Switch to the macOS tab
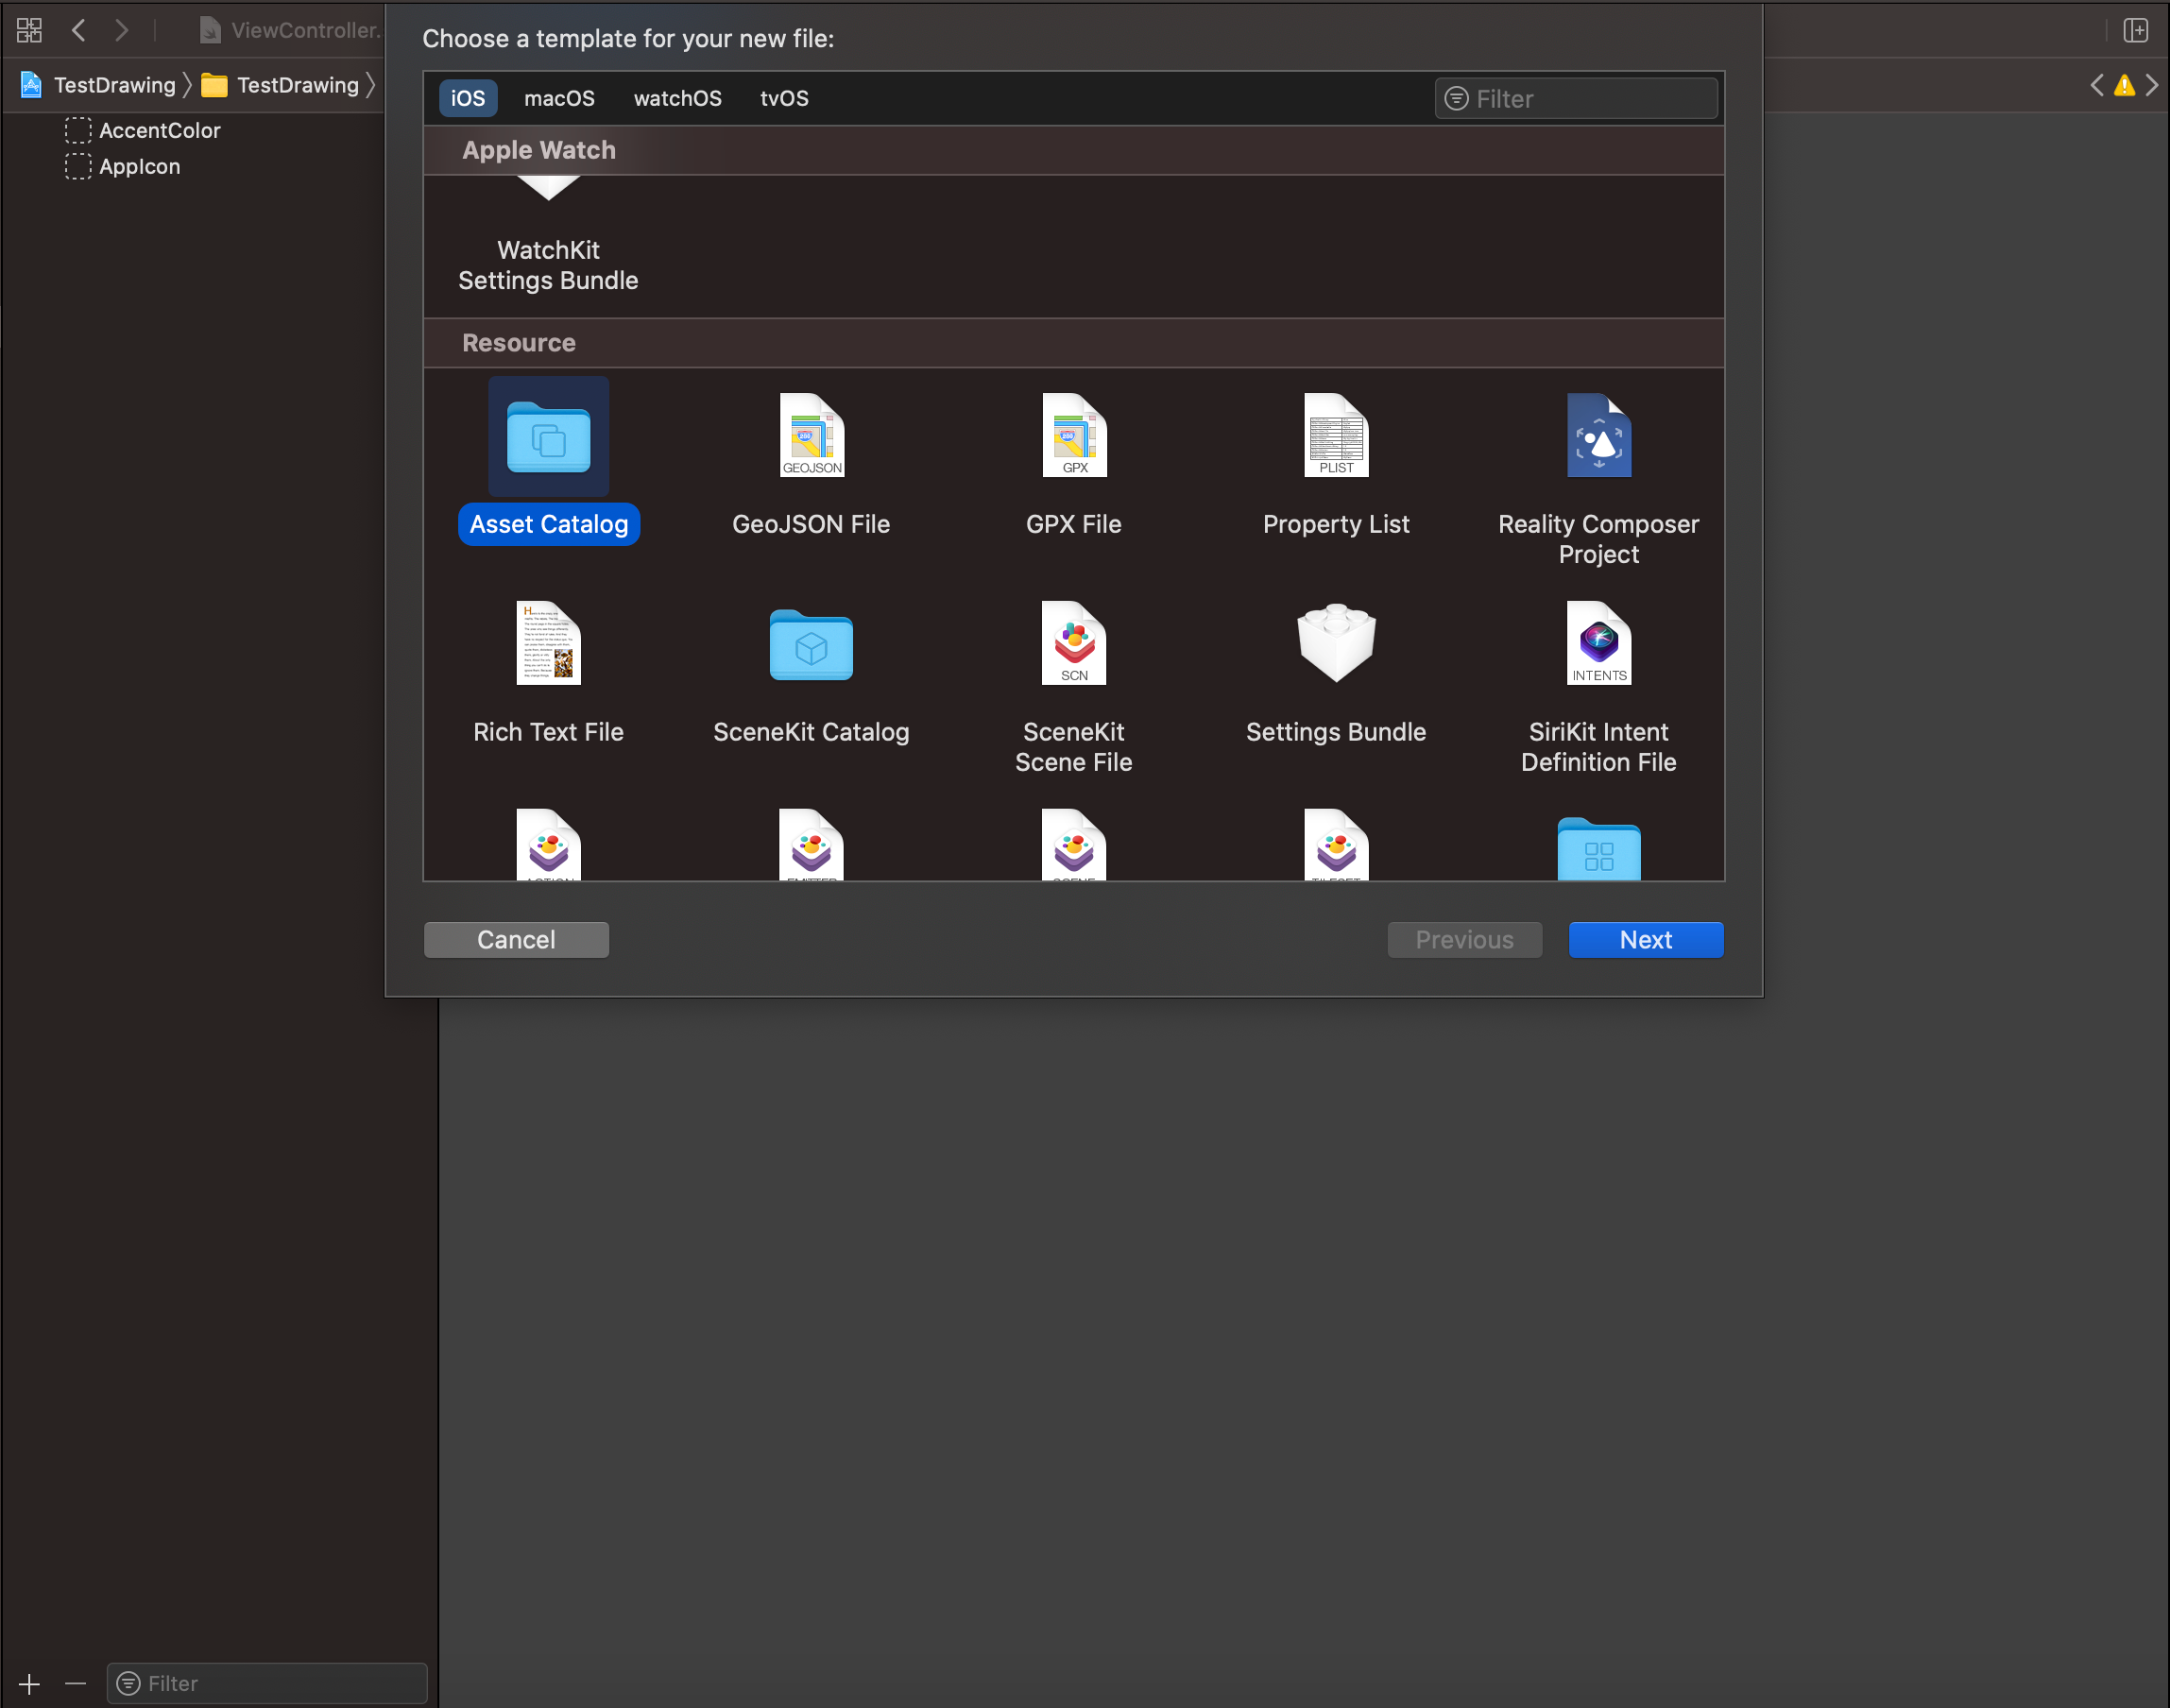2170x1708 pixels. (x=559, y=98)
